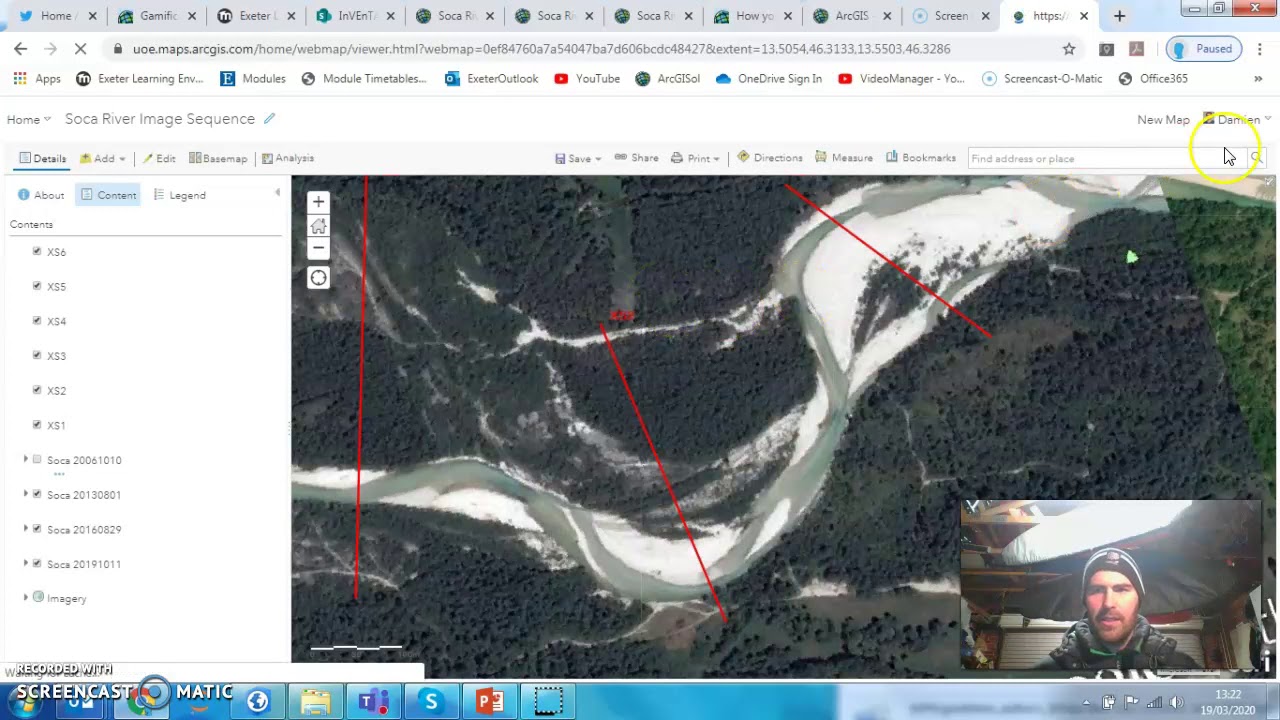Open OneDrive Sign In bookmark

[x=769, y=79]
